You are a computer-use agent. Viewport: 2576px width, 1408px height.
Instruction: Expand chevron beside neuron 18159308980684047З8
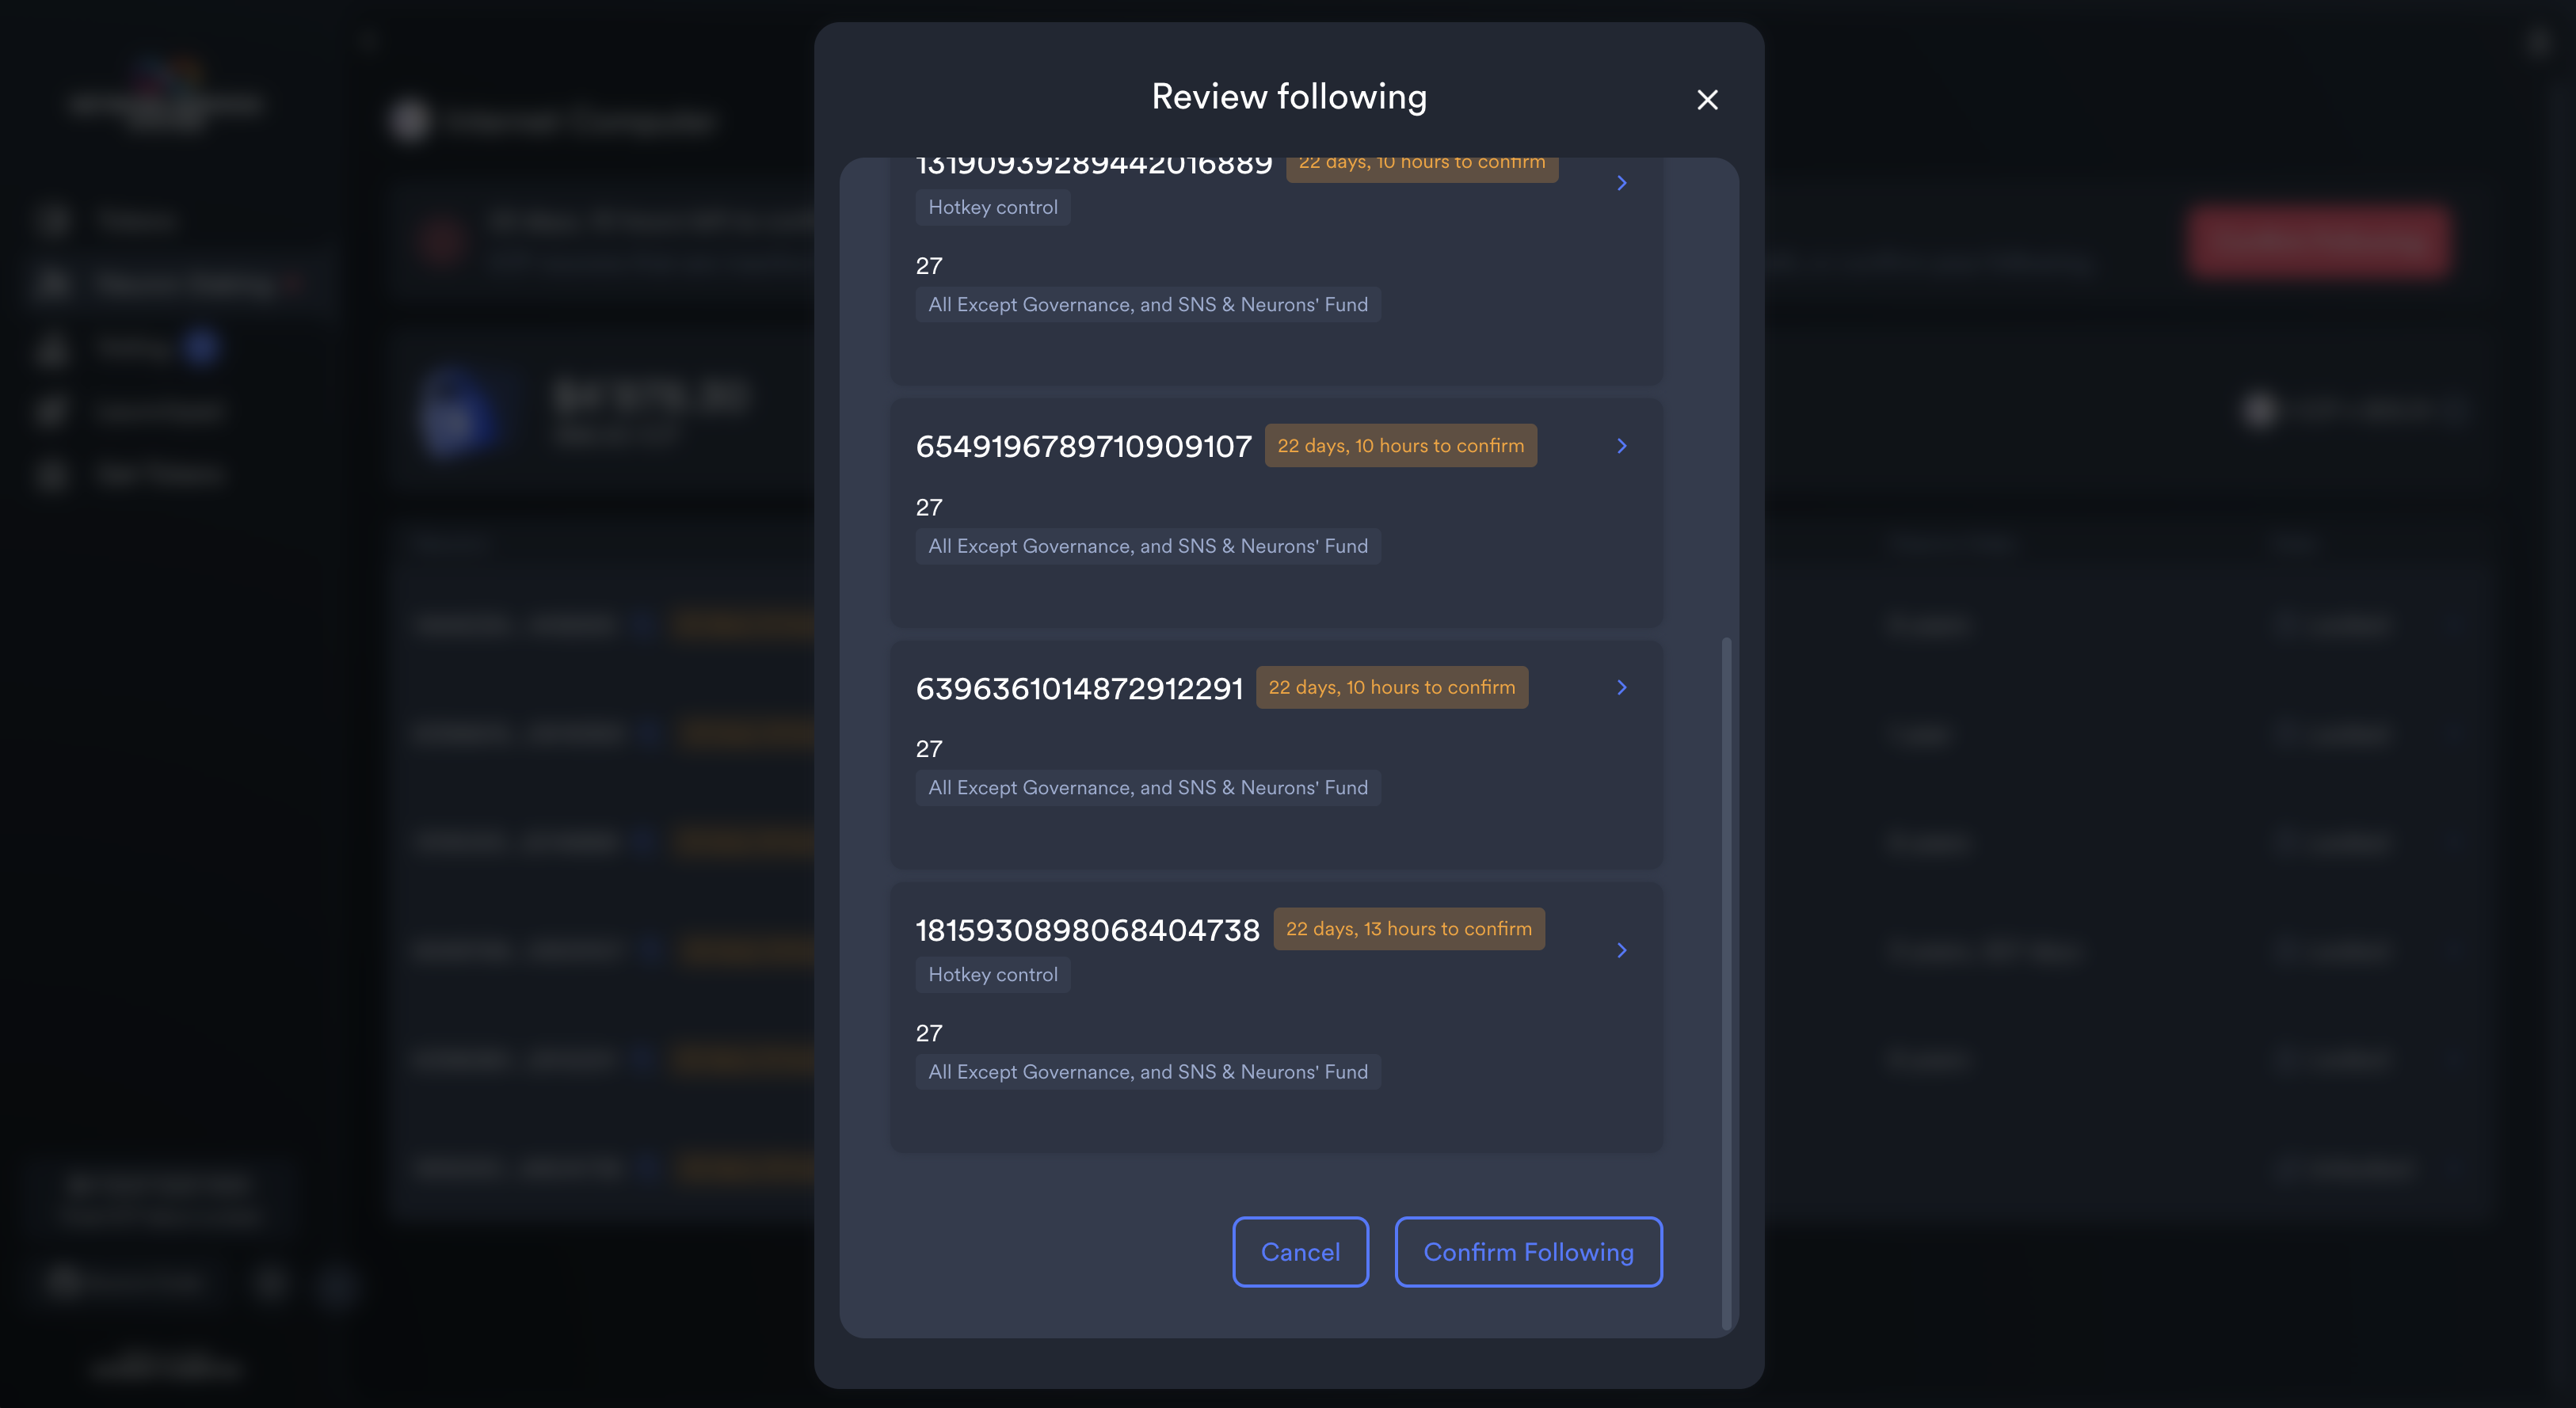(x=1621, y=950)
